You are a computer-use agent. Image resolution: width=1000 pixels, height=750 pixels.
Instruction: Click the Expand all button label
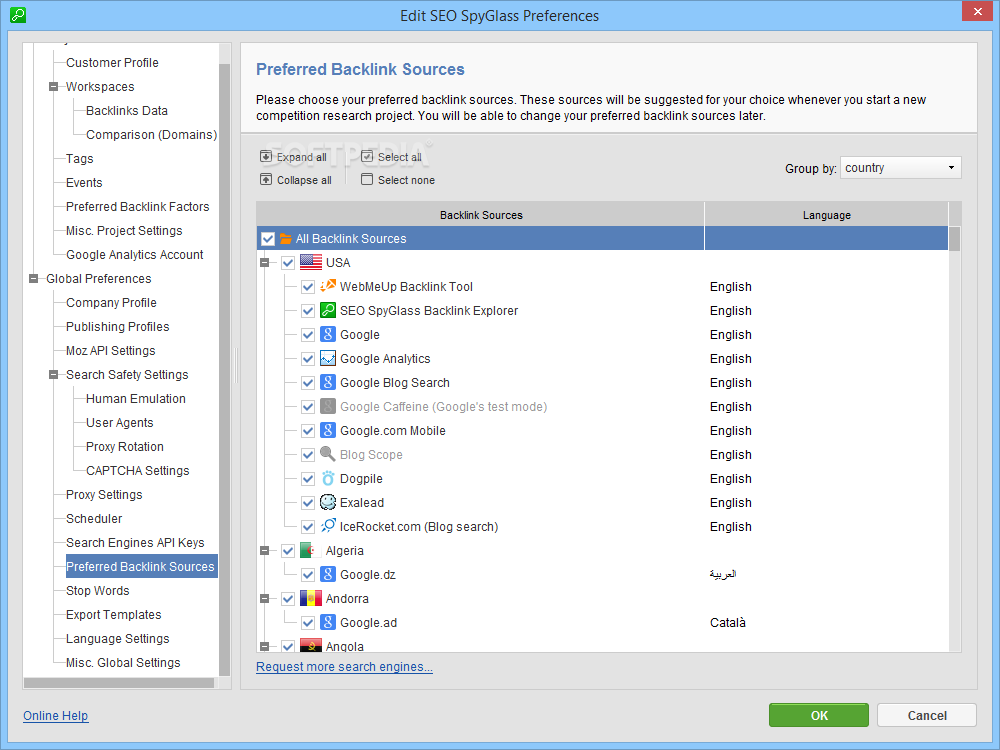coord(302,157)
